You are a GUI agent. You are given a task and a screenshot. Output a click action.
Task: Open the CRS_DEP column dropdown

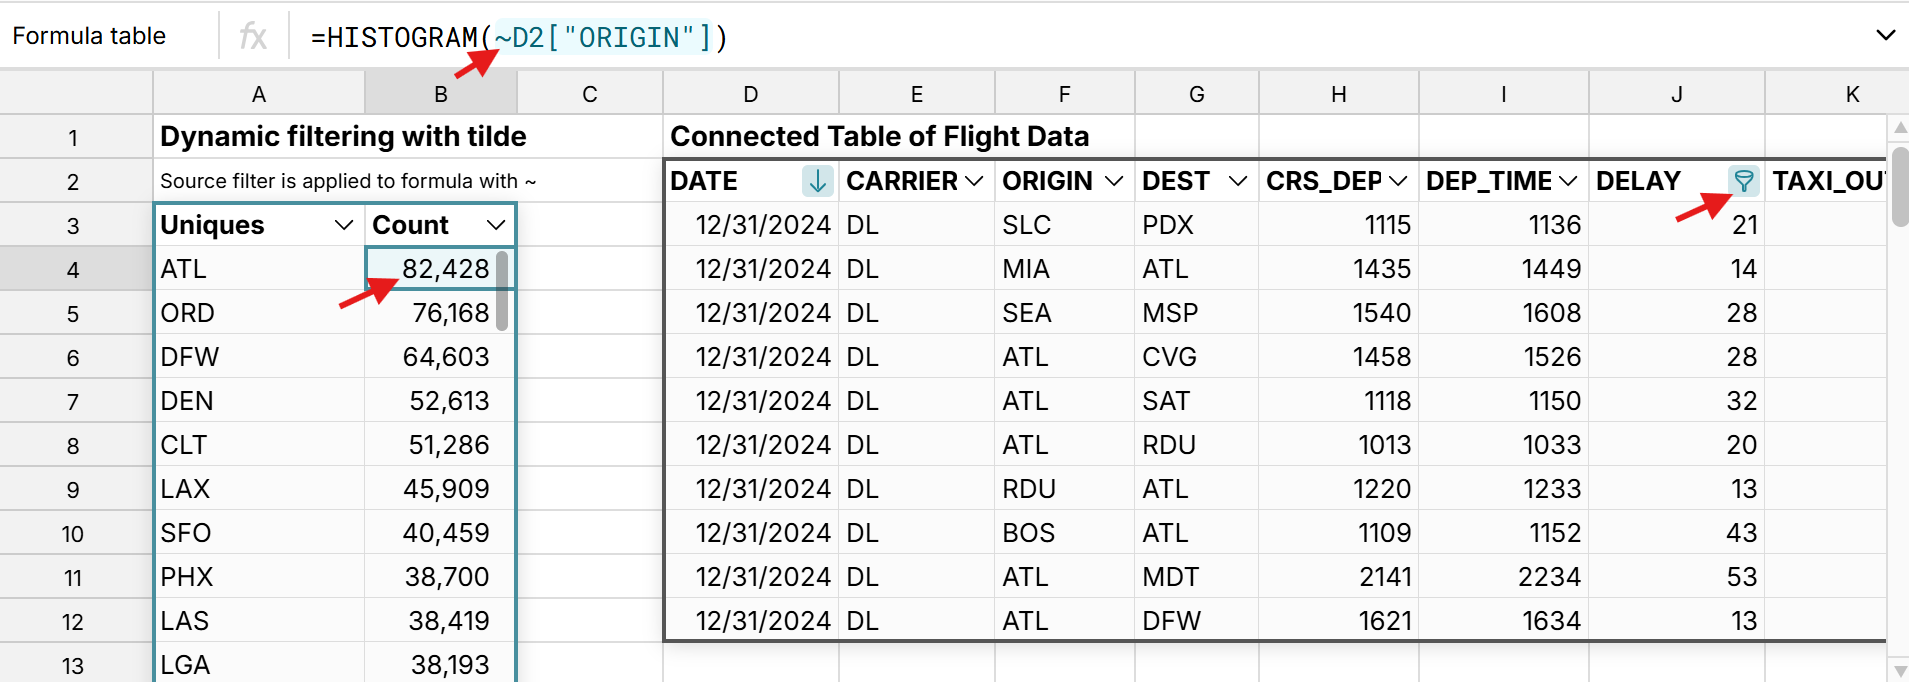(x=1400, y=181)
